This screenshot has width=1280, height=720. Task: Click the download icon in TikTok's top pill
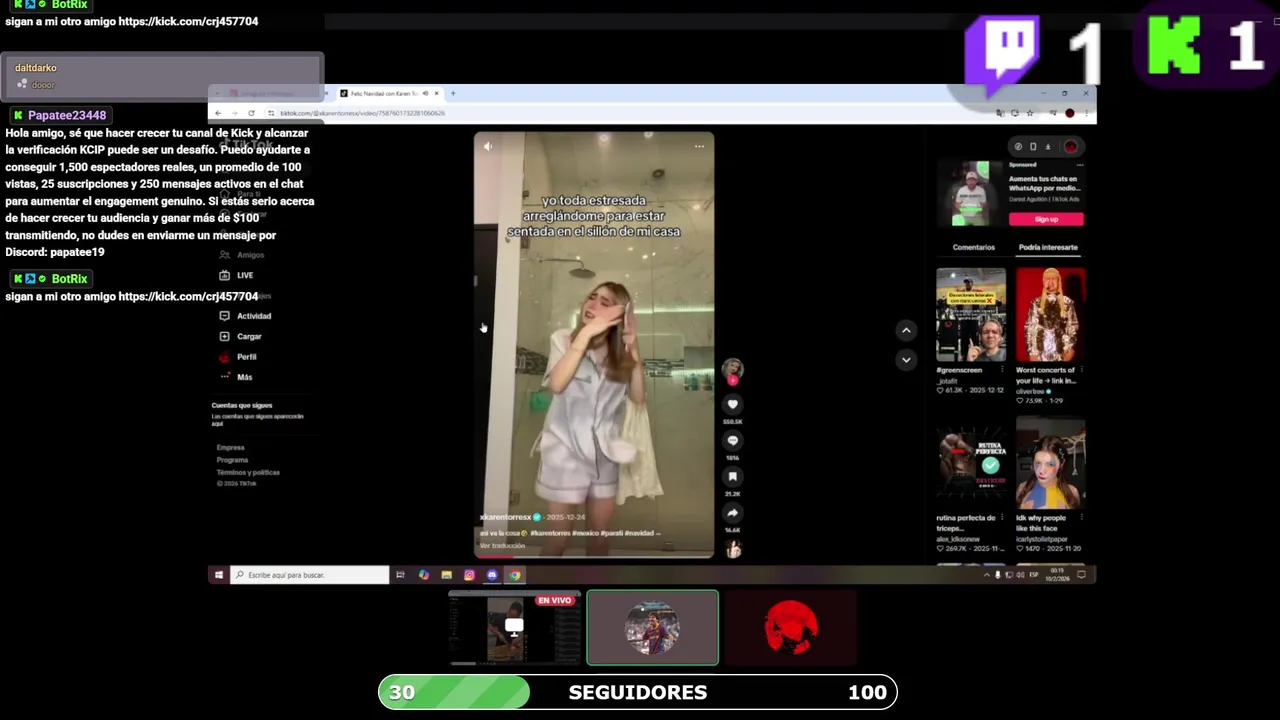(1047, 147)
